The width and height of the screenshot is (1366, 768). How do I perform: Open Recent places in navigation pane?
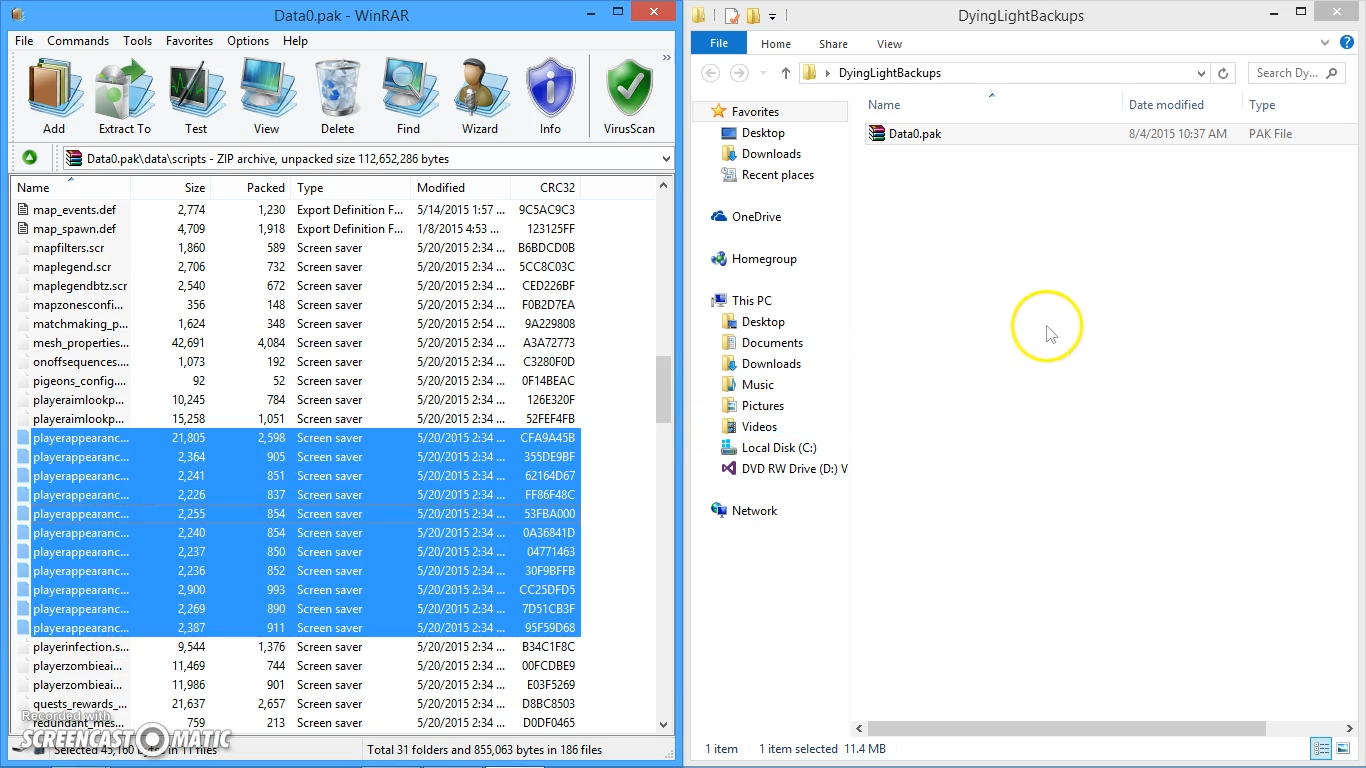(778, 175)
